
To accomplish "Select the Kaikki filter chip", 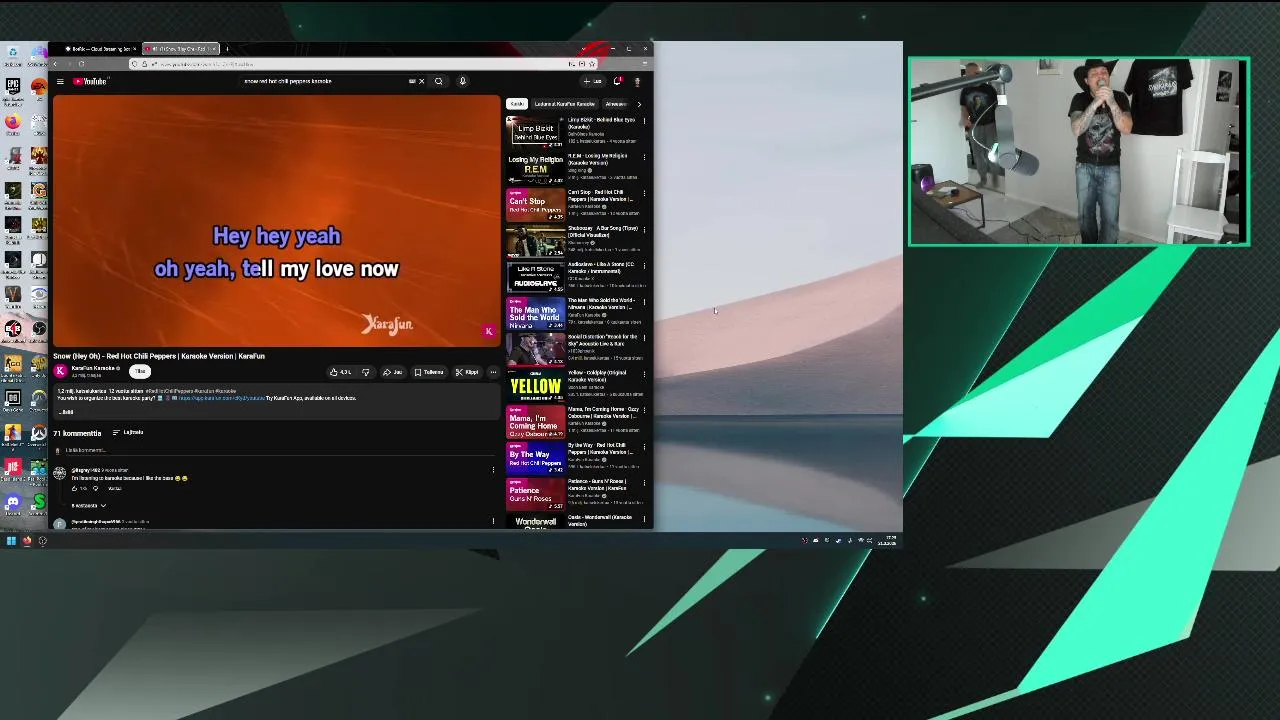I will coord(517,104).
